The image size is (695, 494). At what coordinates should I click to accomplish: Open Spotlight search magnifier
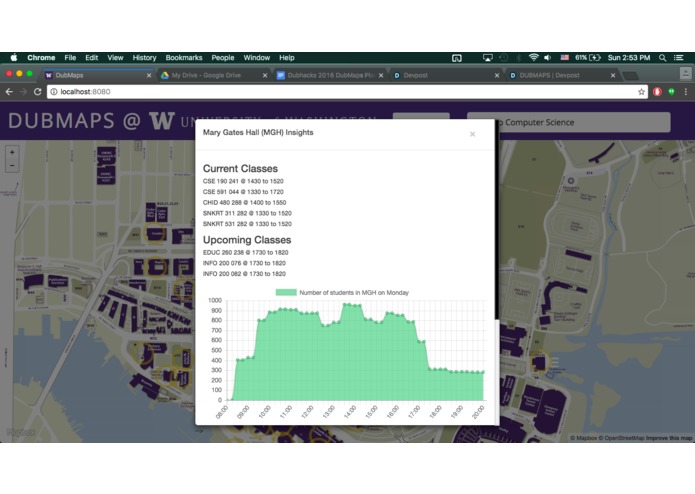(x=663, y=58)
